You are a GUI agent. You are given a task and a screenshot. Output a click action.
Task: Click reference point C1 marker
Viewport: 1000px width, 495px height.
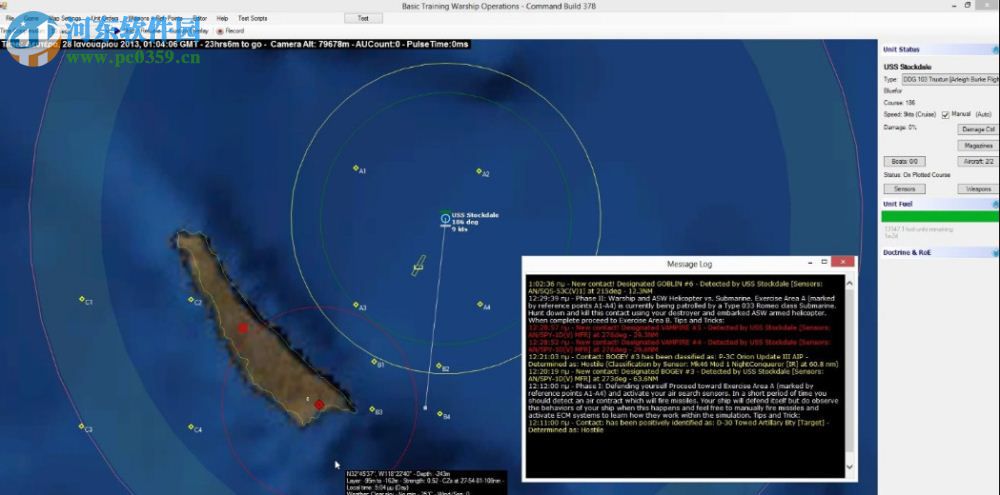(x=82, y=299)
